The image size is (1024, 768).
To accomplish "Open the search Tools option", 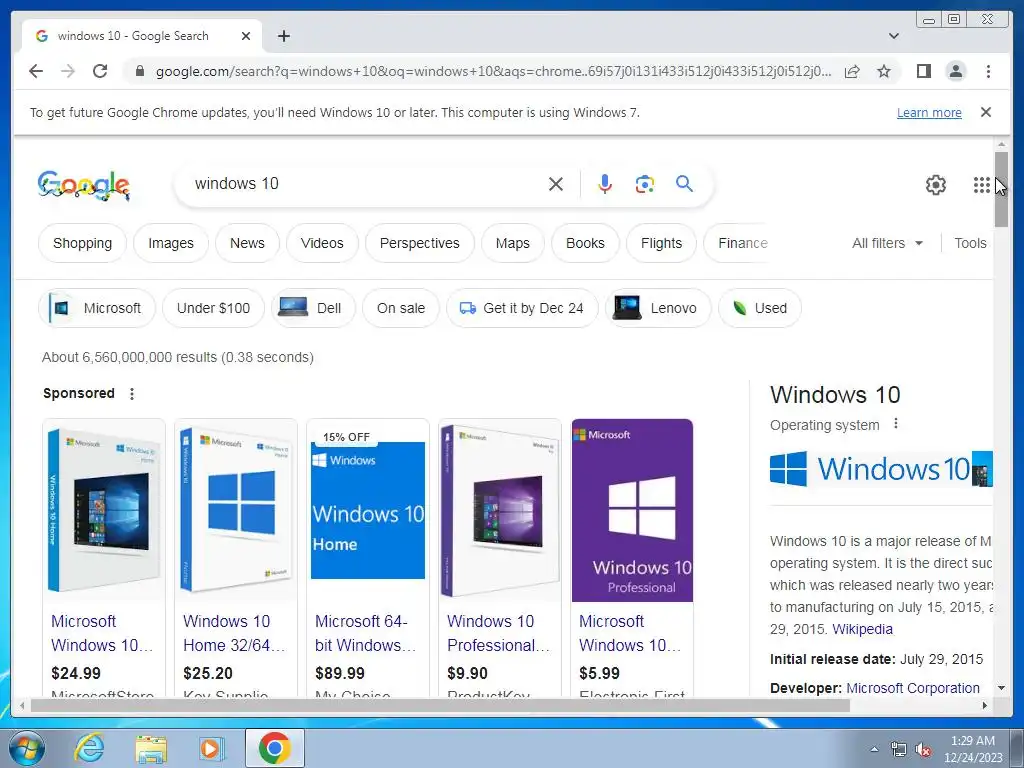I will (970, 243).
